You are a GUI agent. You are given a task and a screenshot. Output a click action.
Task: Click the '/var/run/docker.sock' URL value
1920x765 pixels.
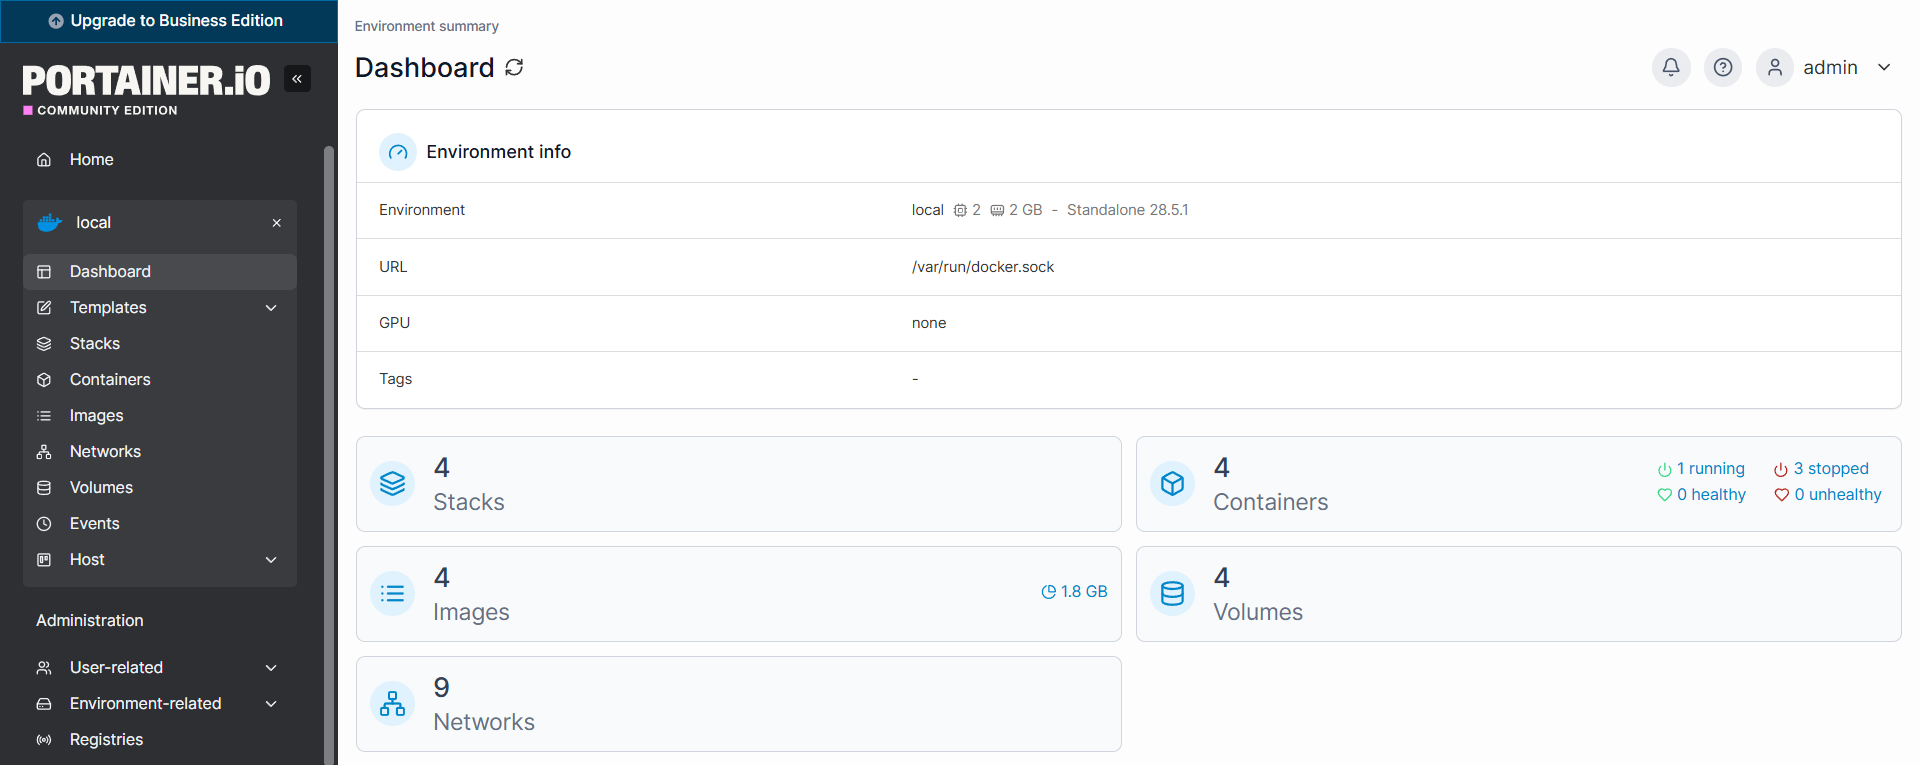point(983,267)
